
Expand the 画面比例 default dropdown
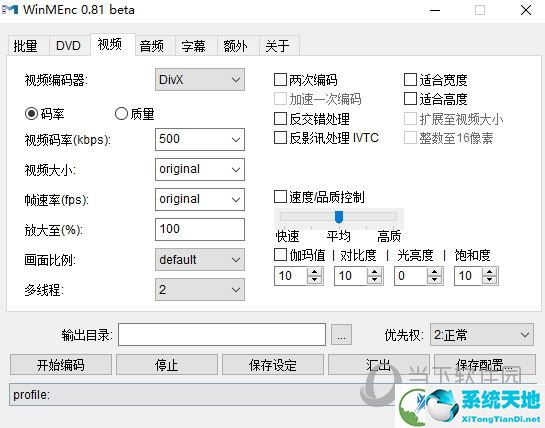tap(200, 259)
